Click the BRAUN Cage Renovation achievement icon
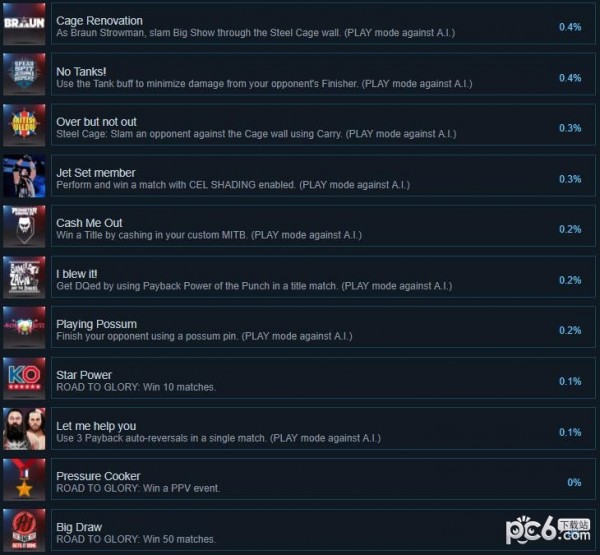Screen dimensions: 600x555 tap(24, 24)
